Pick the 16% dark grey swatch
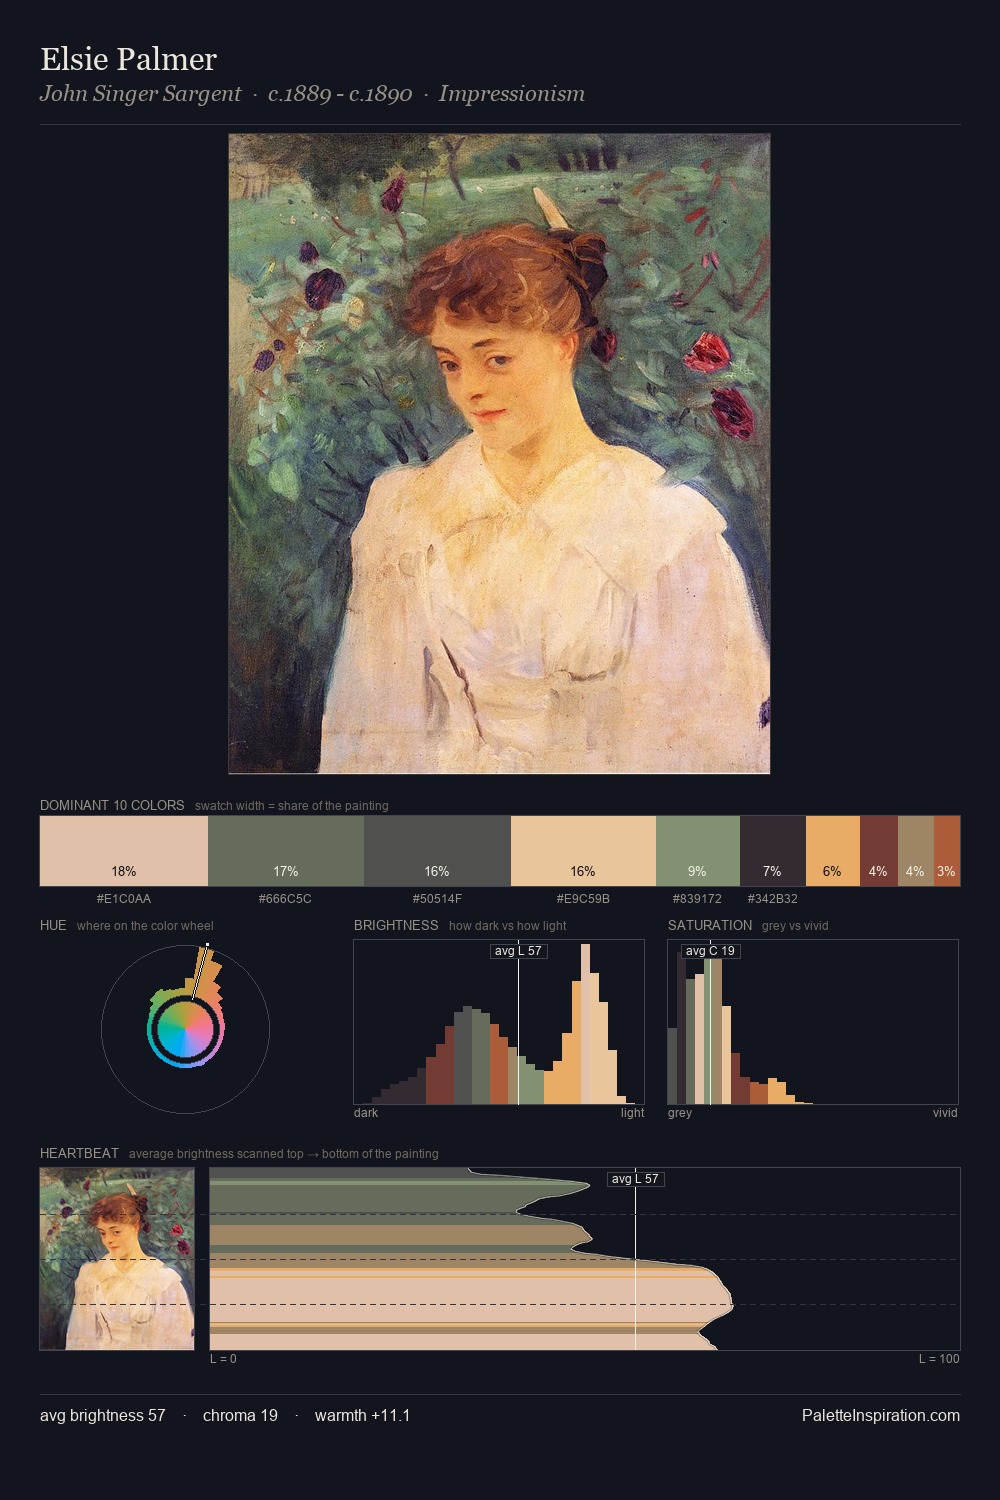The width and height of the screenshot is (1000, 1500). (x=437, y=851)
